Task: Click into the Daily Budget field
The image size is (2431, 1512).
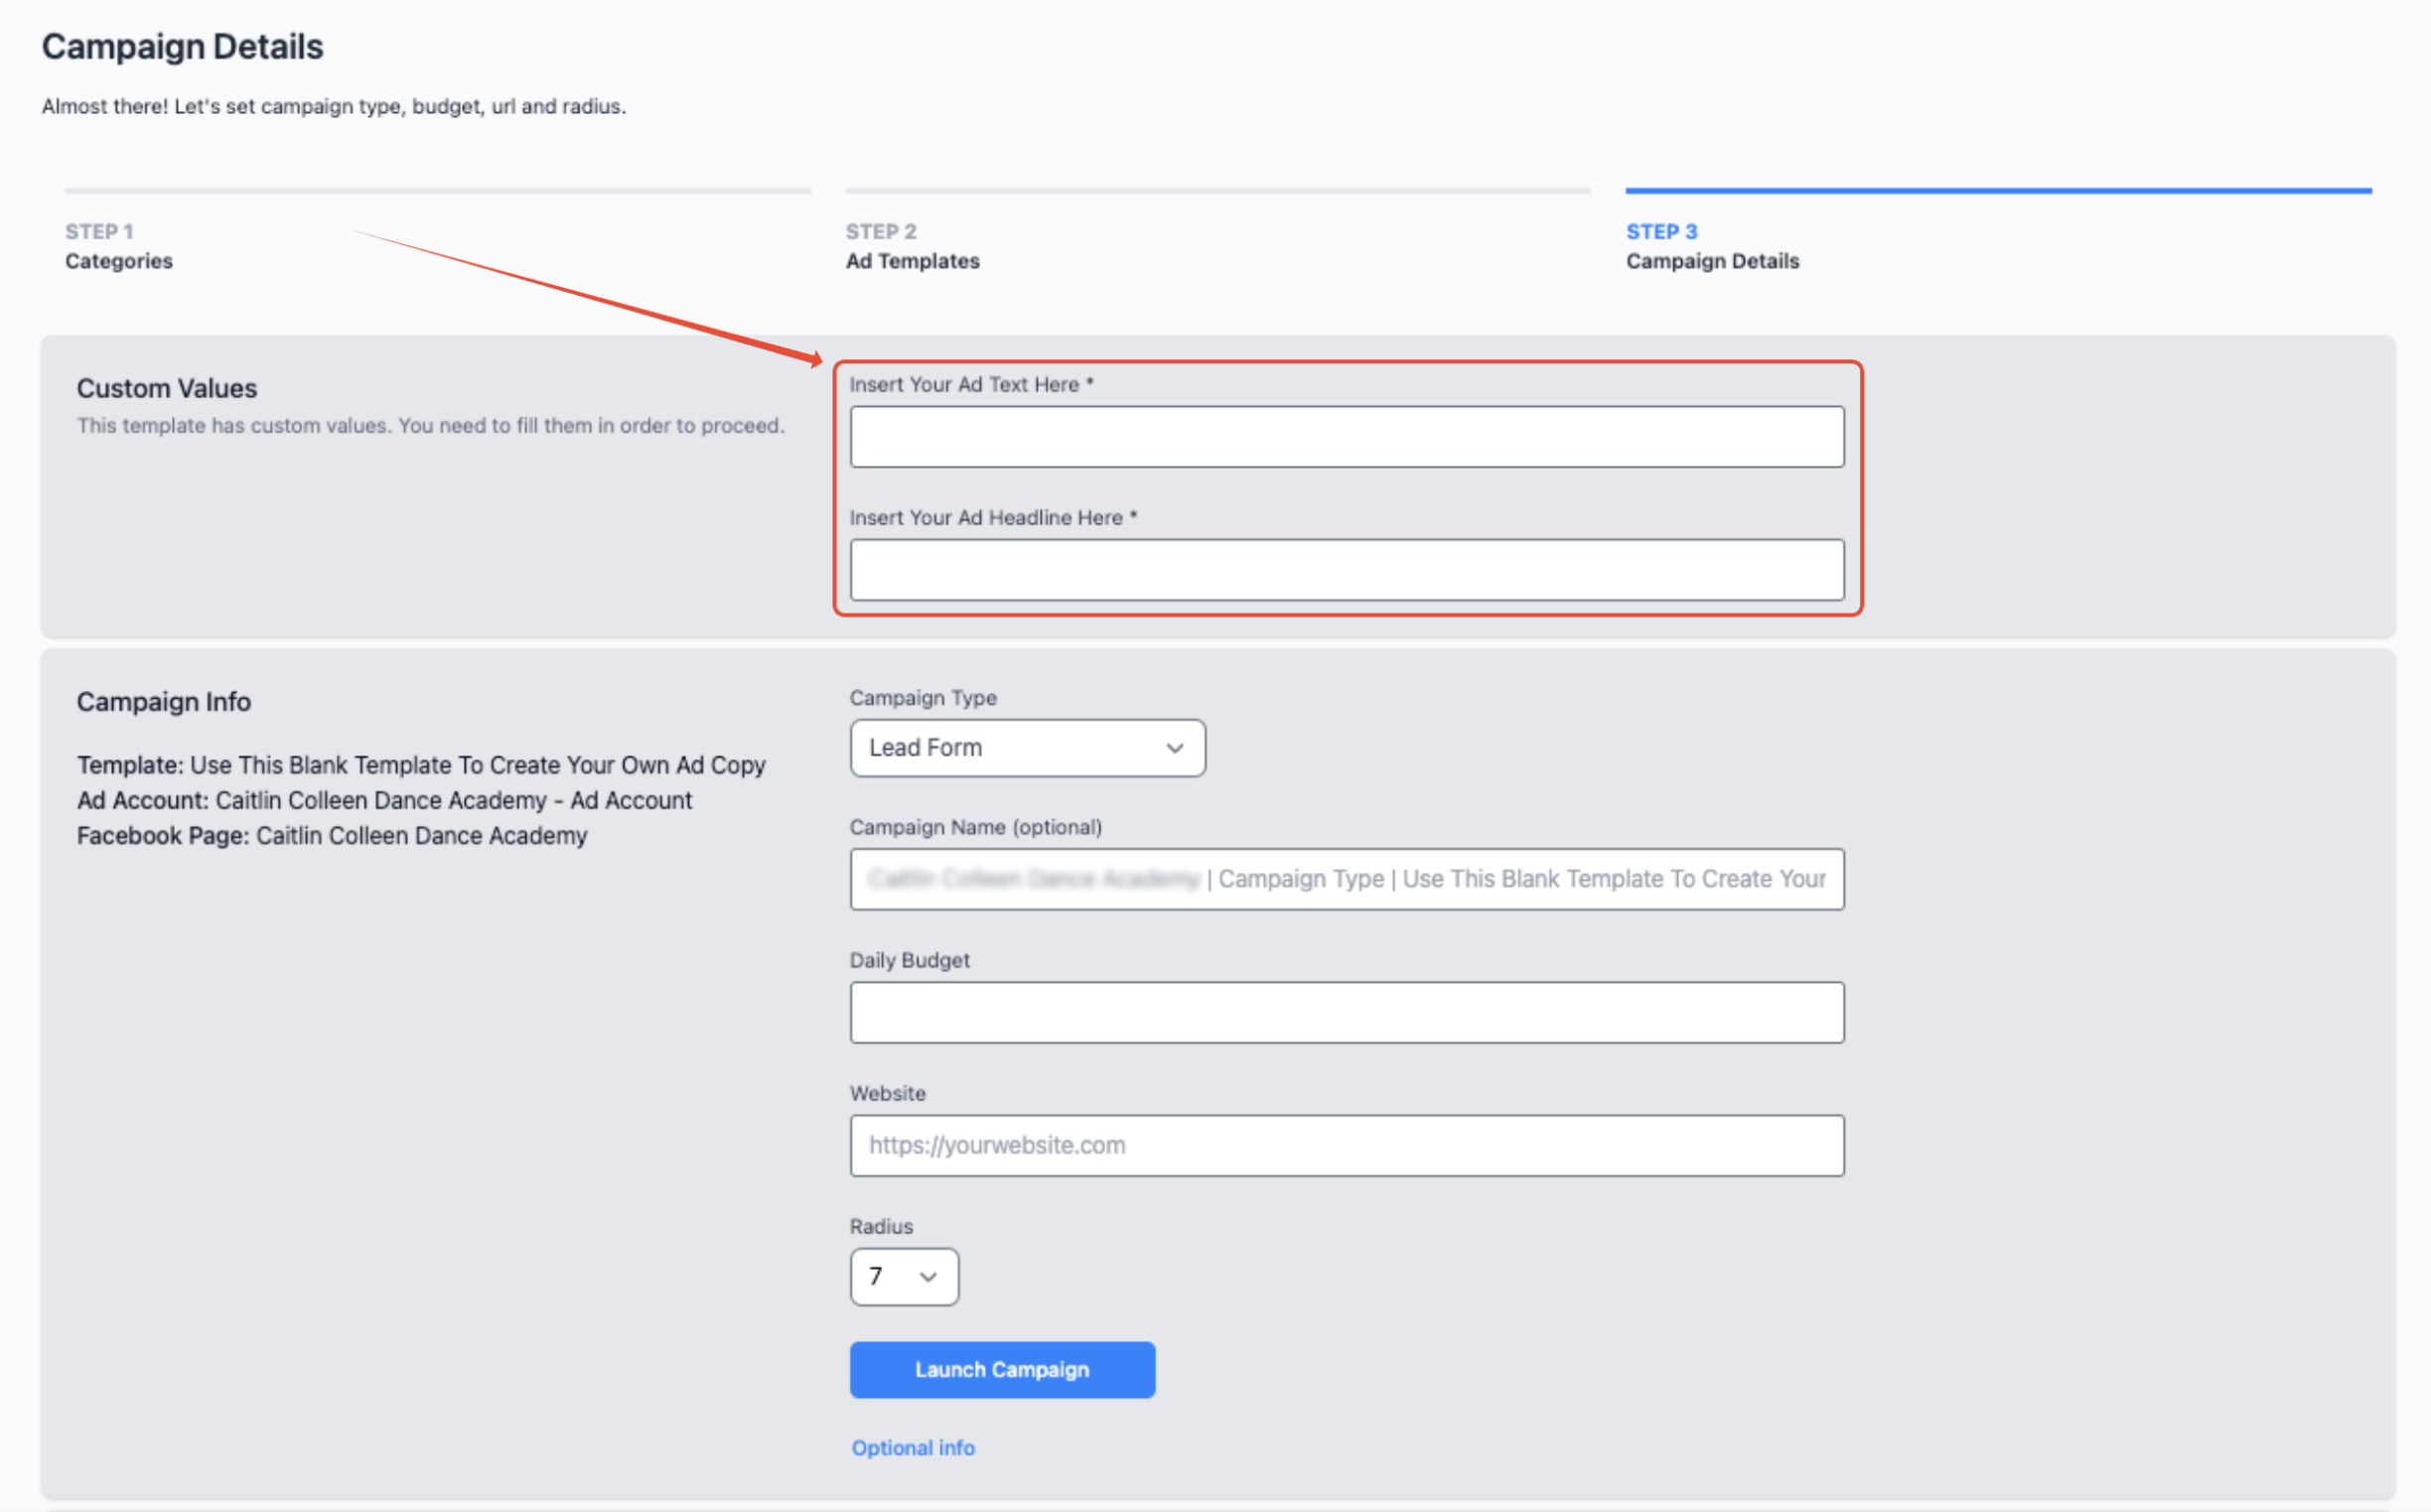Action: 1346,1012
